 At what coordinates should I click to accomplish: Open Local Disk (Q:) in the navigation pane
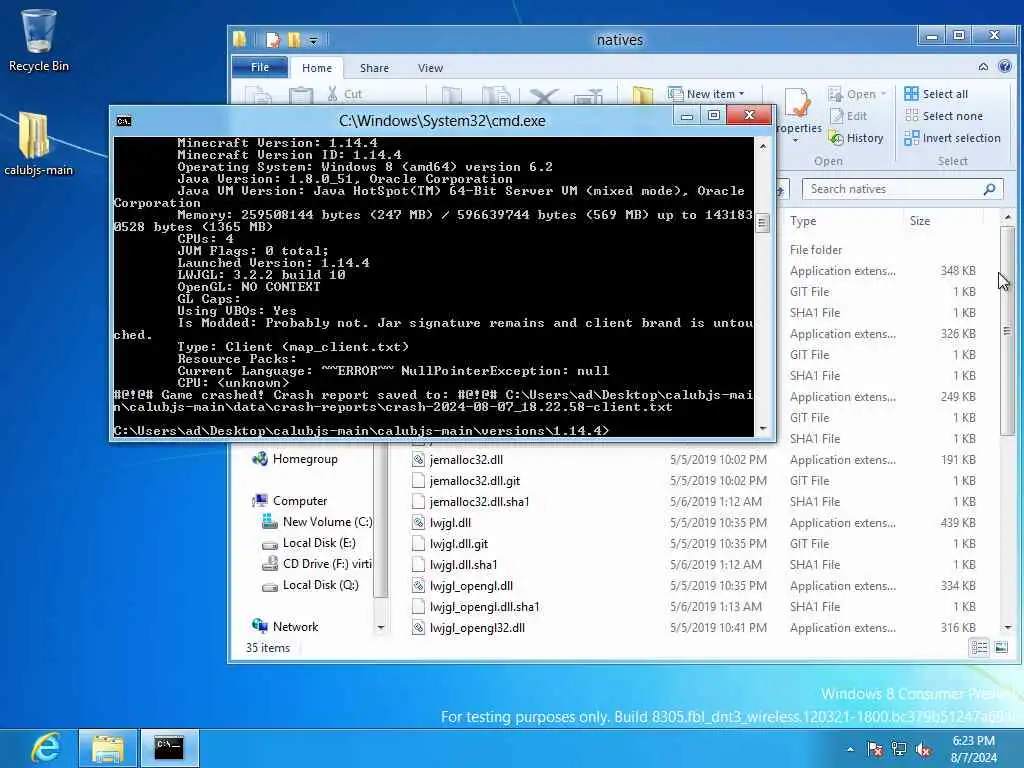[x=320, y=584]
